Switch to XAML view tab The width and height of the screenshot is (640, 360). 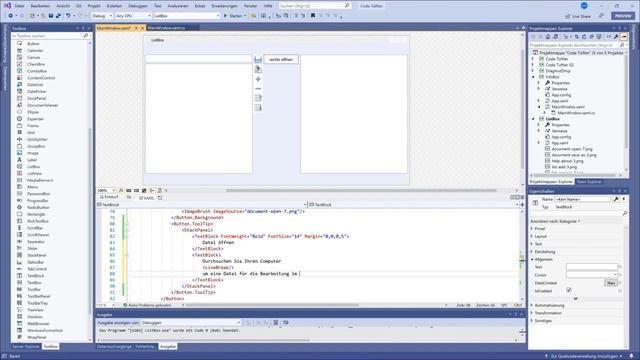click(147, 198)
